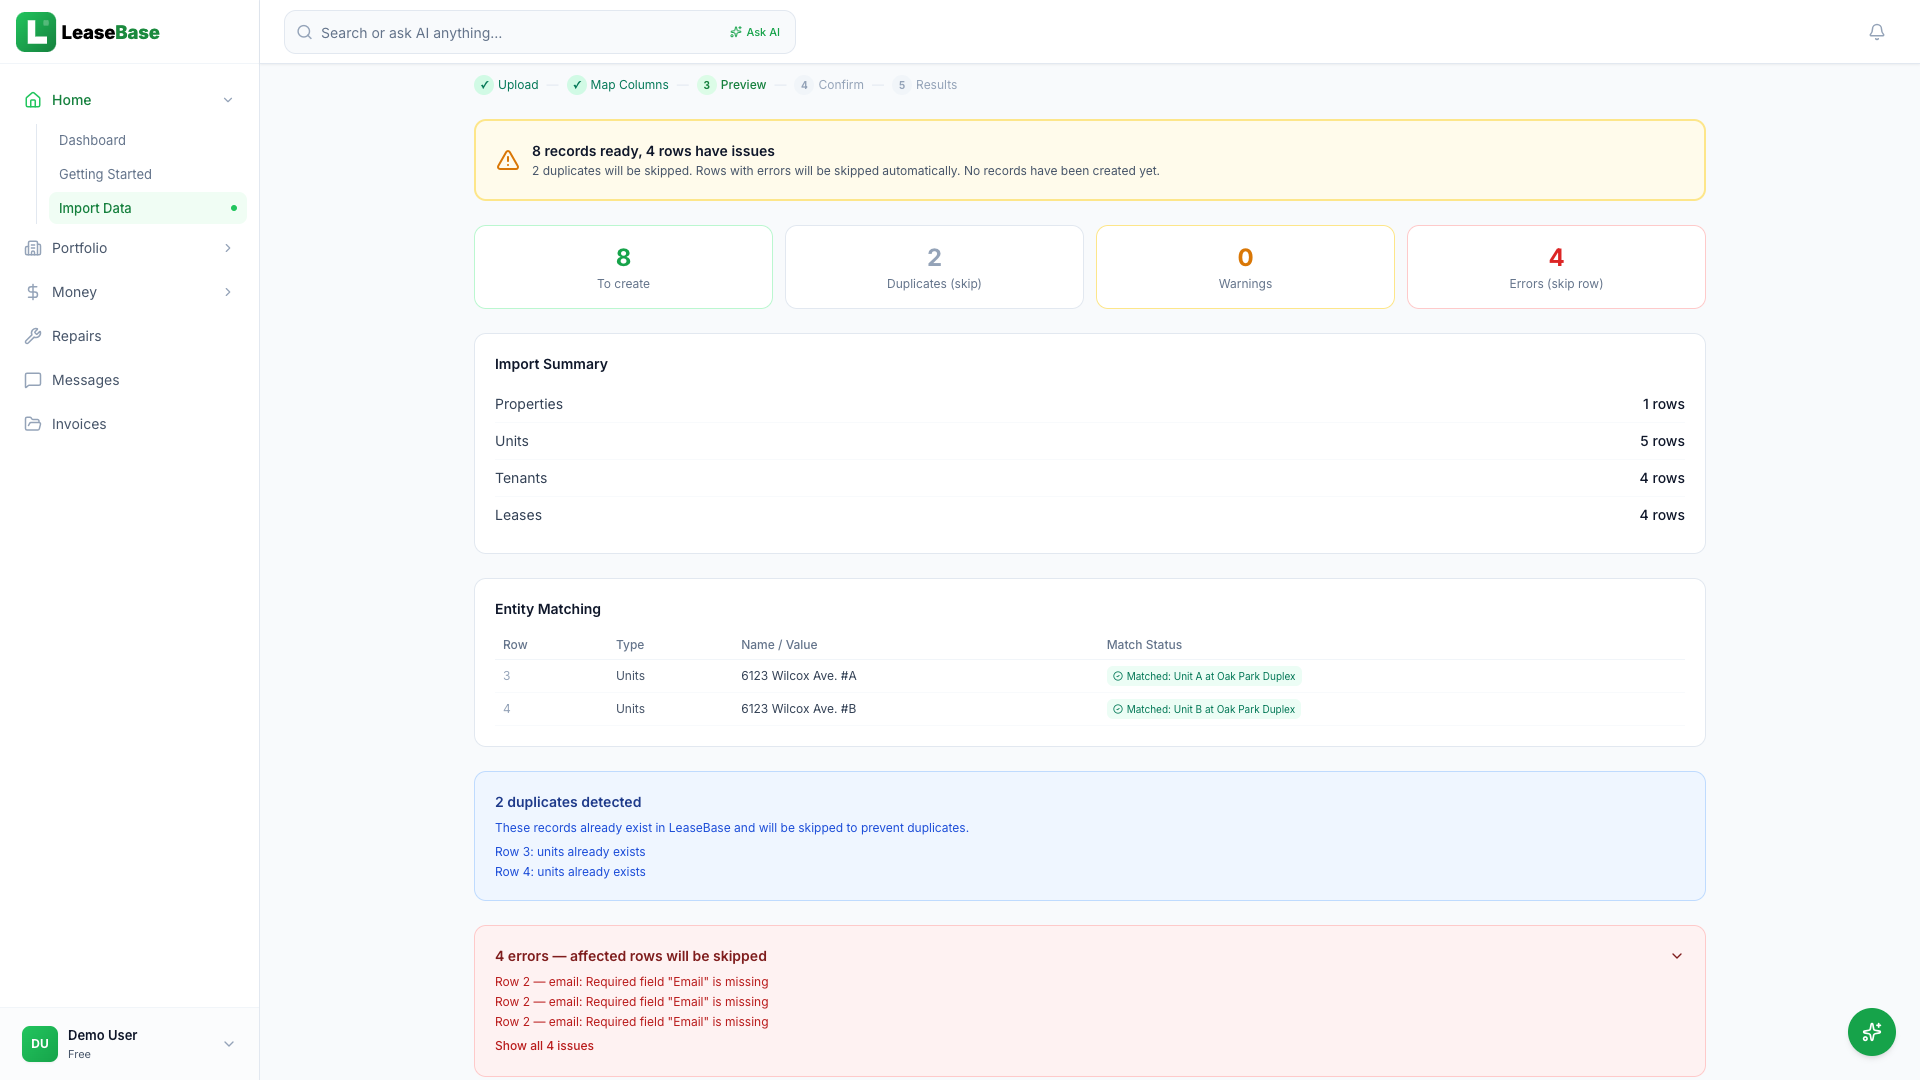Click the Matched: Unit A at Oak Park Duplex badge
The image size is (1920, 1080).
tap(1204, 676)
